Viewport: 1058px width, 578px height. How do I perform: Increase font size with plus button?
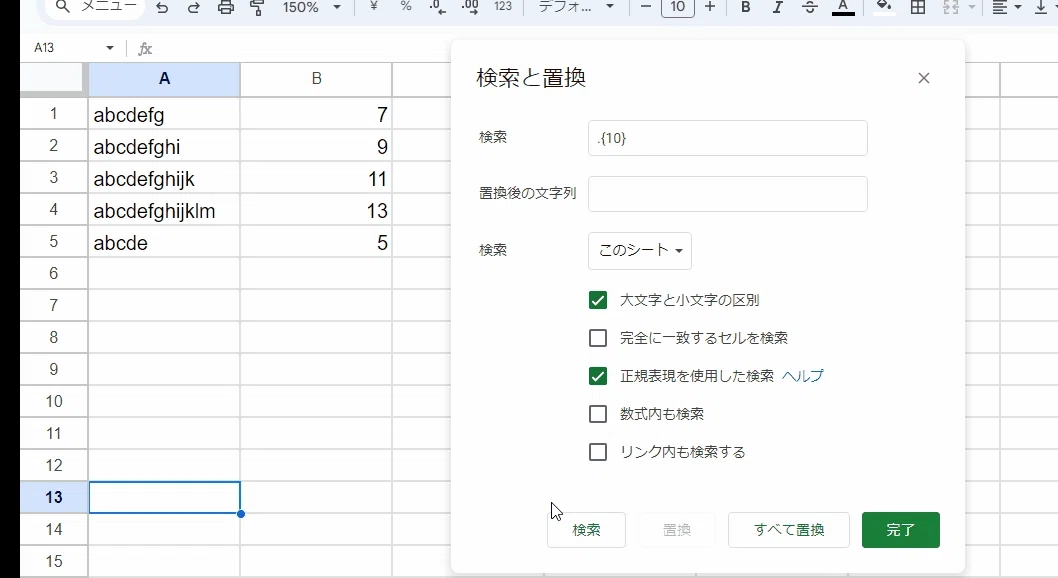pyautogui.click(x=710, y=7)
